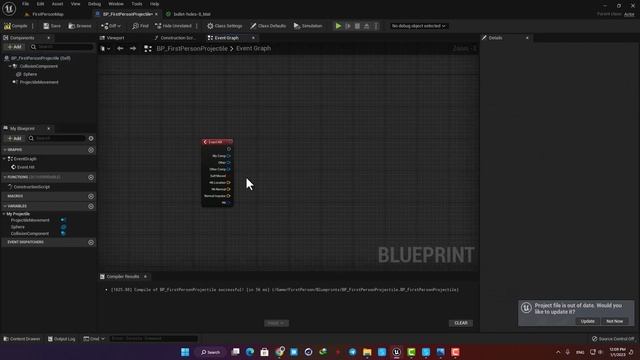Click the Eject button in play controls
Viewport: 640px width, 360px height.
367,26
